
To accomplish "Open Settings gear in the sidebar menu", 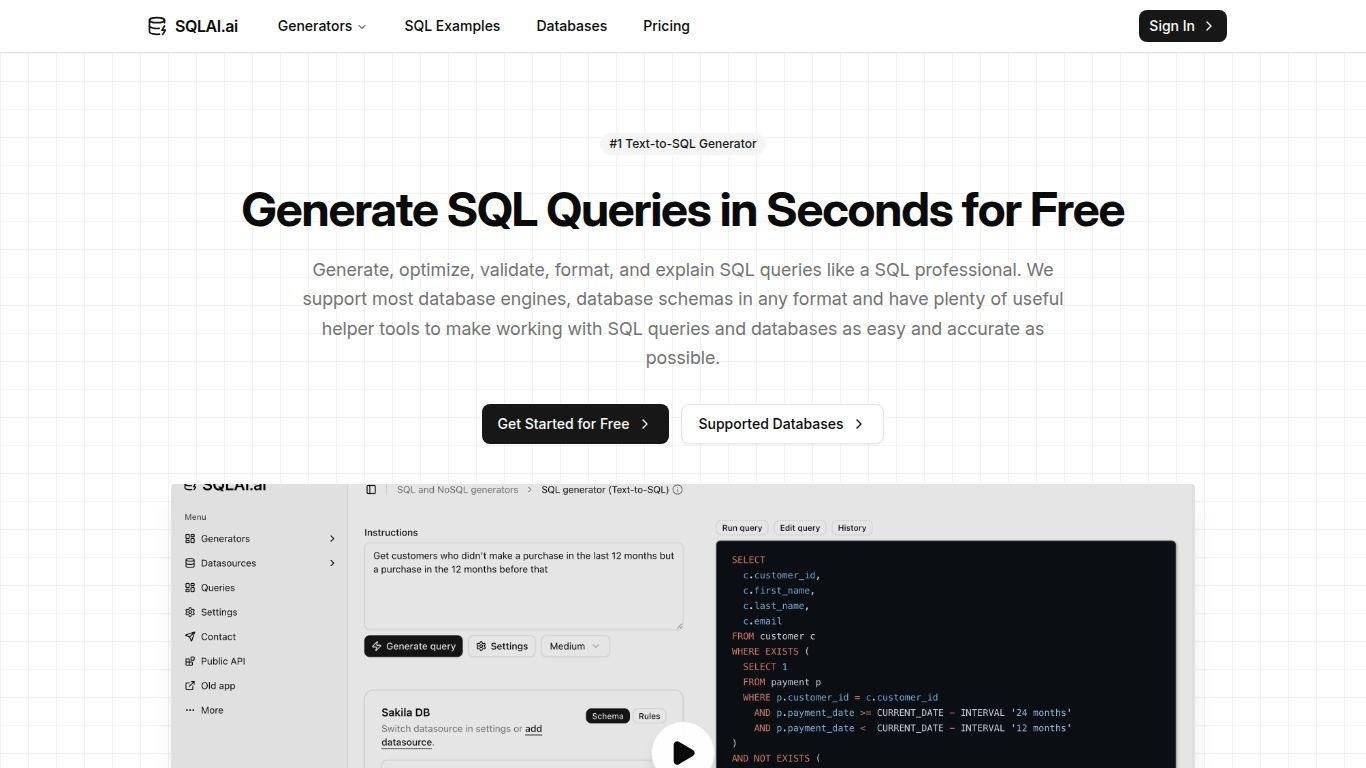I will [x=190, y=612].
